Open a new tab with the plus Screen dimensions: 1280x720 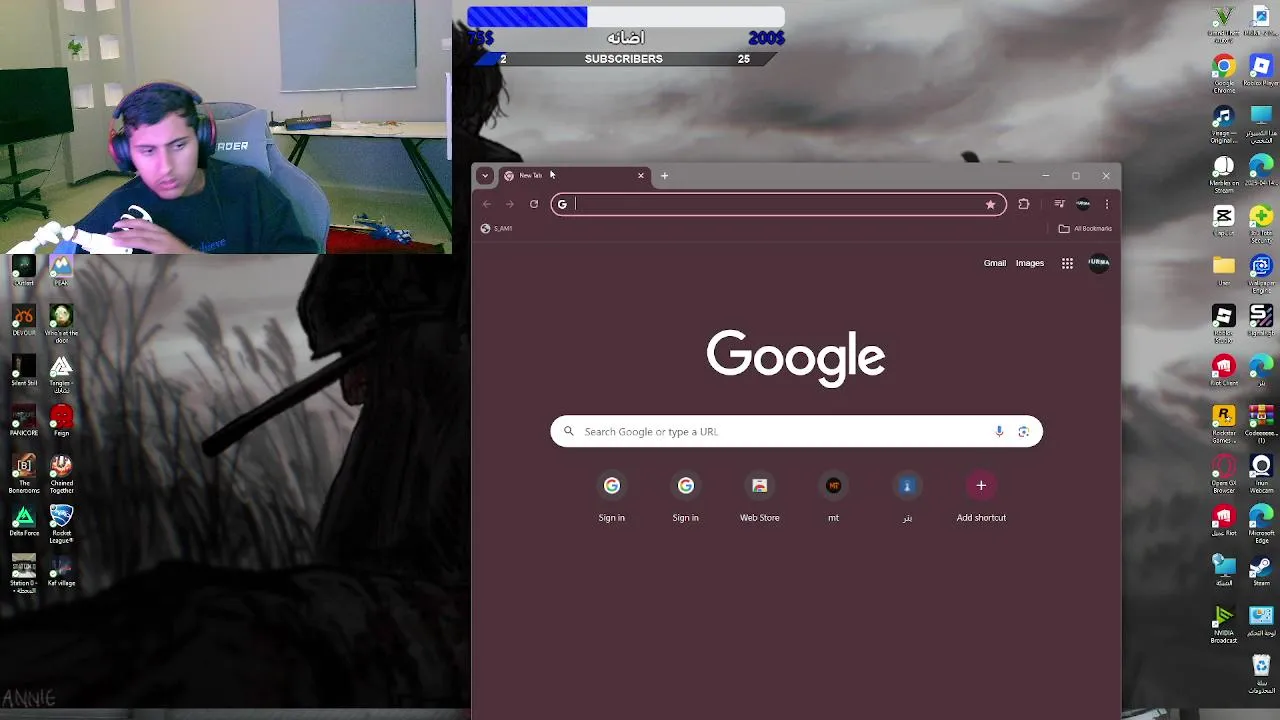click(x=664, y=176)
